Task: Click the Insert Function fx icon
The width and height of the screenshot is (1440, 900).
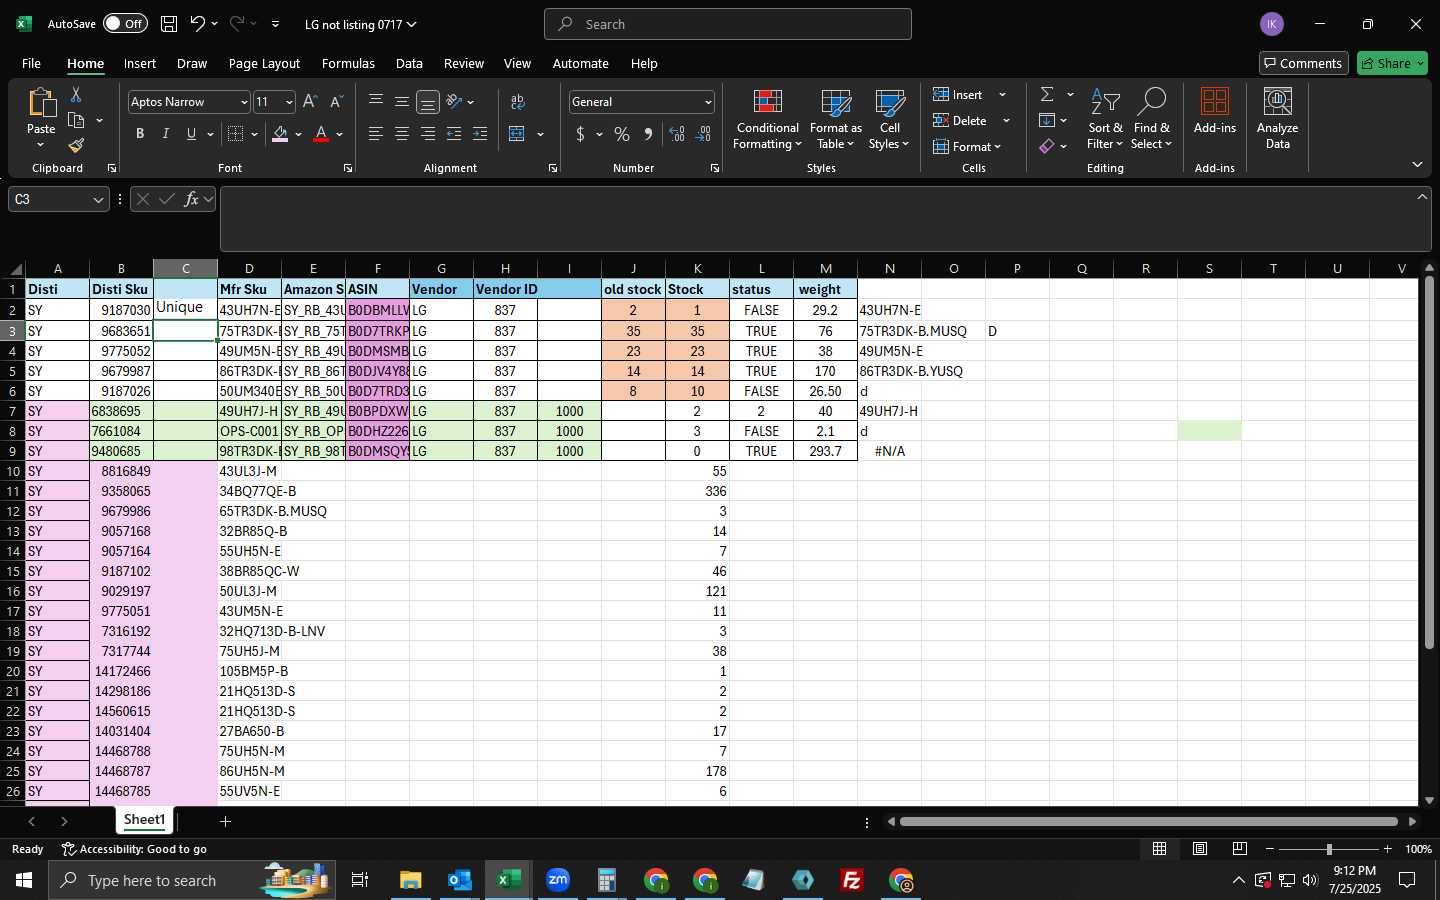Action: [191, 199]
